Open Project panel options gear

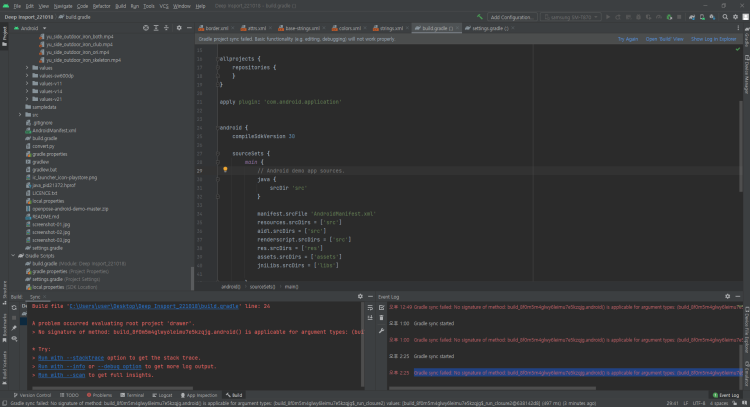point(179,28)
